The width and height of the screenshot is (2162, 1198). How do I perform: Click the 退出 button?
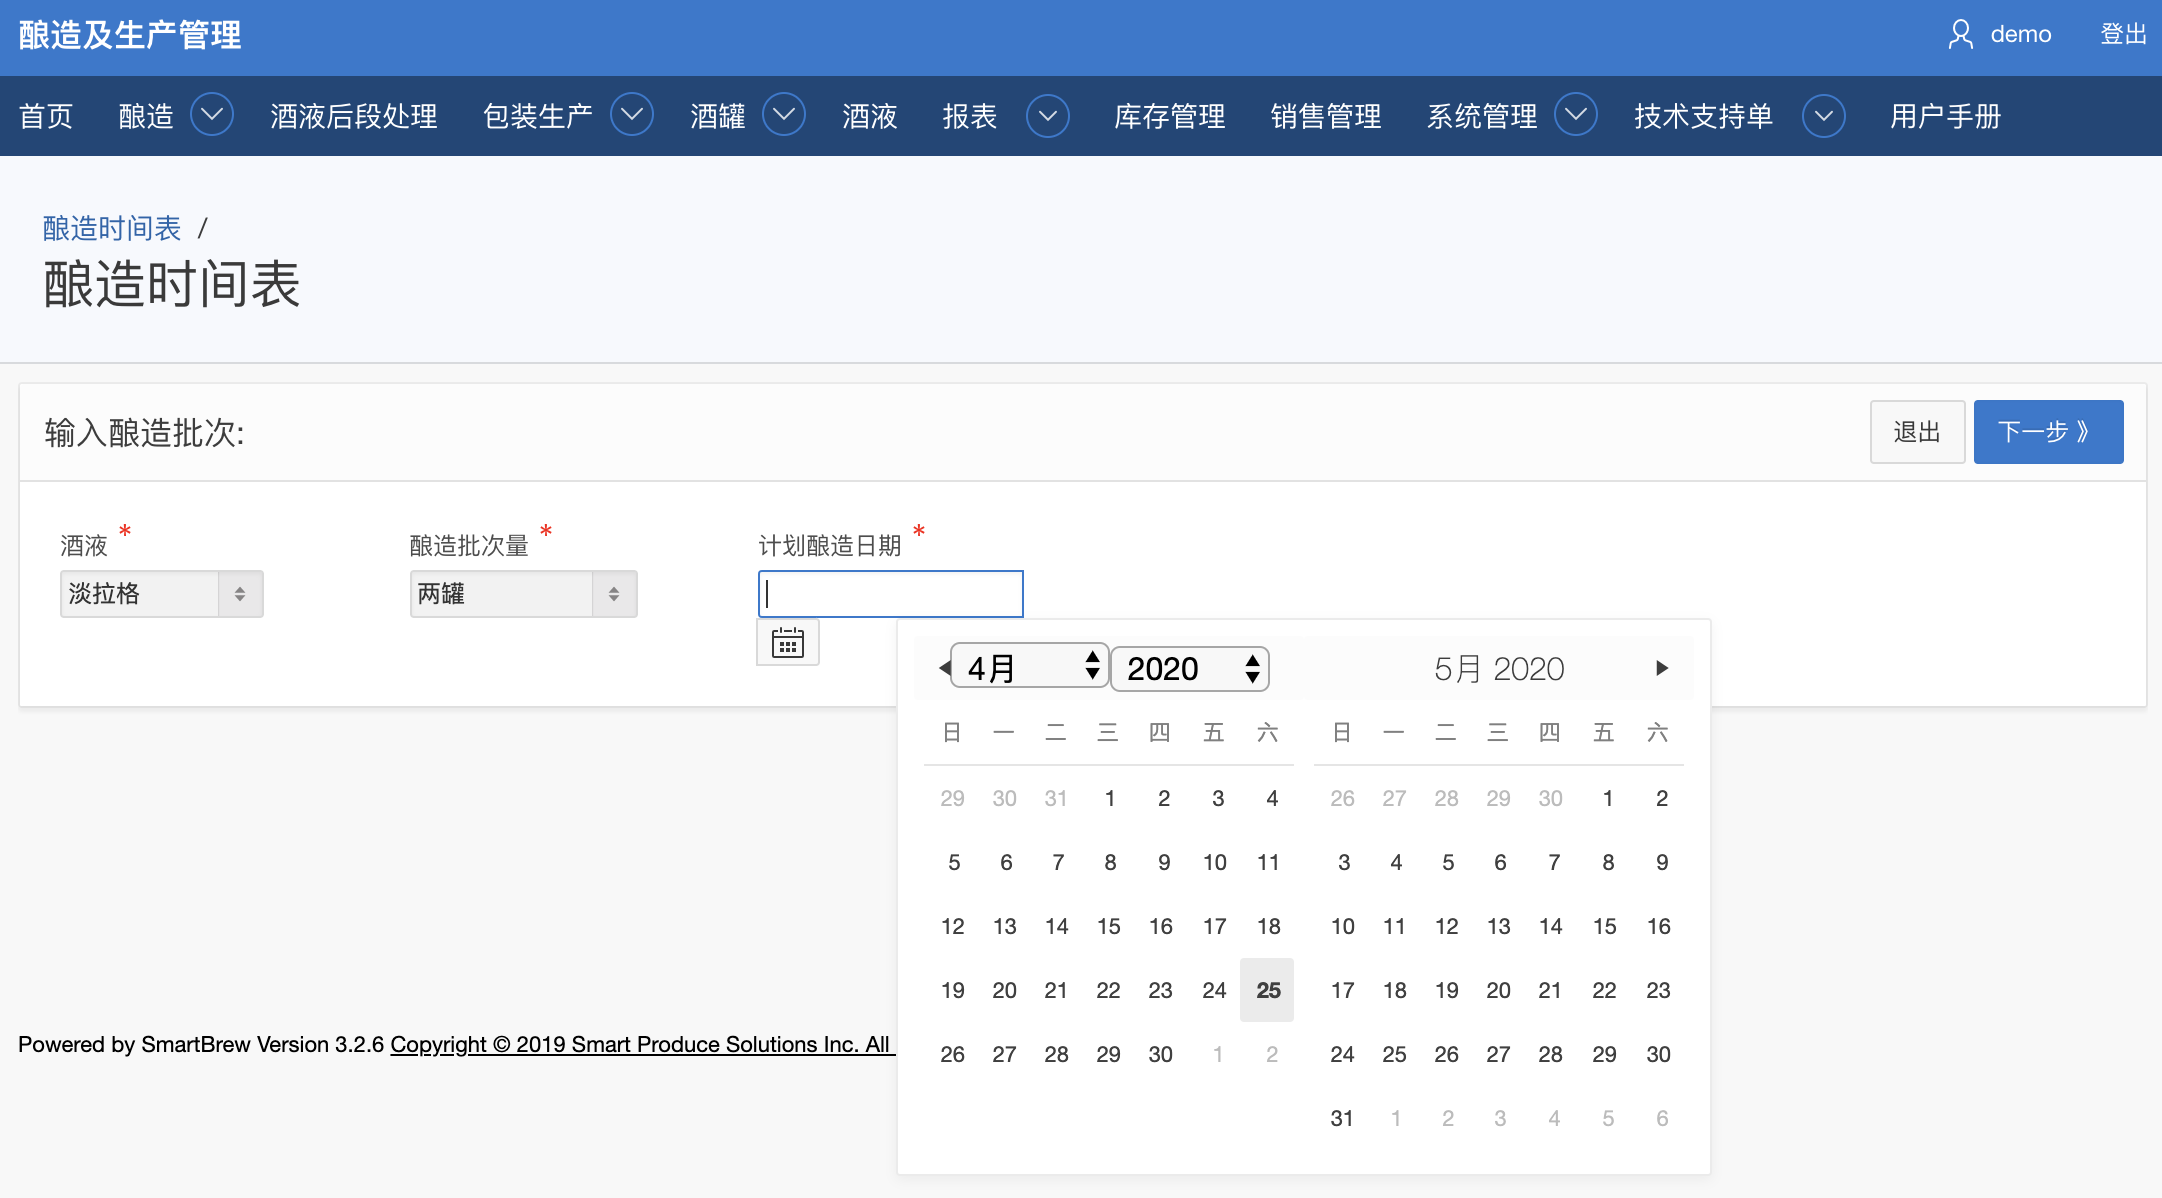[1916, 432]
